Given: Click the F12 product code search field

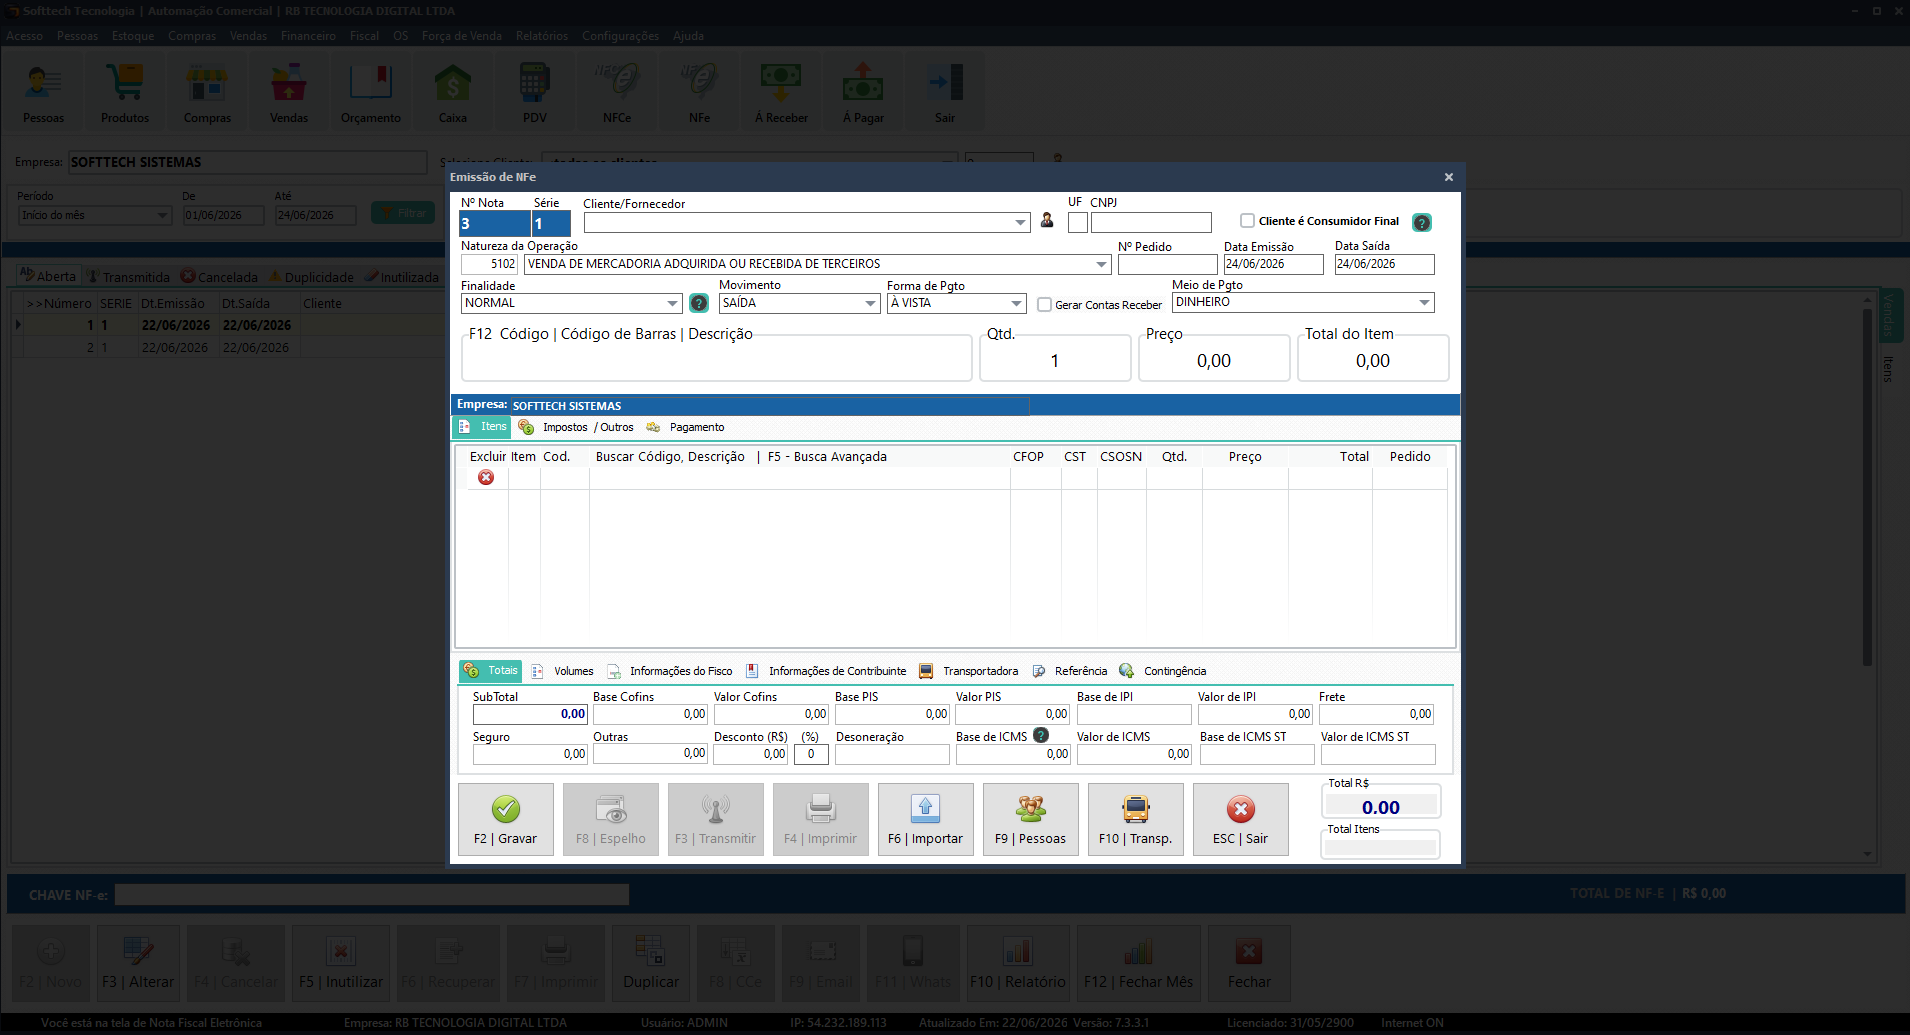Looking at the screenshot, I should pos(717,361).
